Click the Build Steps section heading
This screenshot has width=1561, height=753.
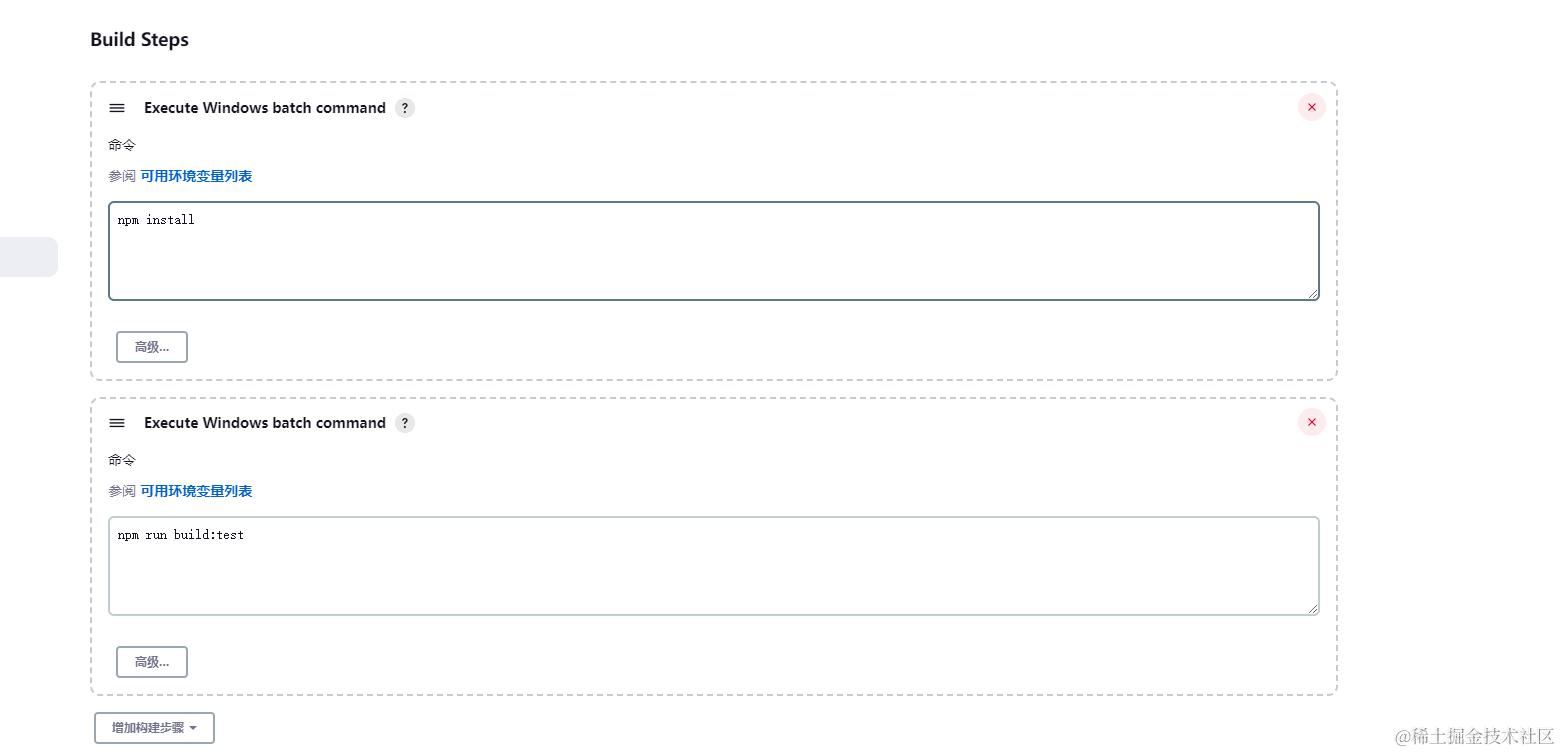click(139, 40)
